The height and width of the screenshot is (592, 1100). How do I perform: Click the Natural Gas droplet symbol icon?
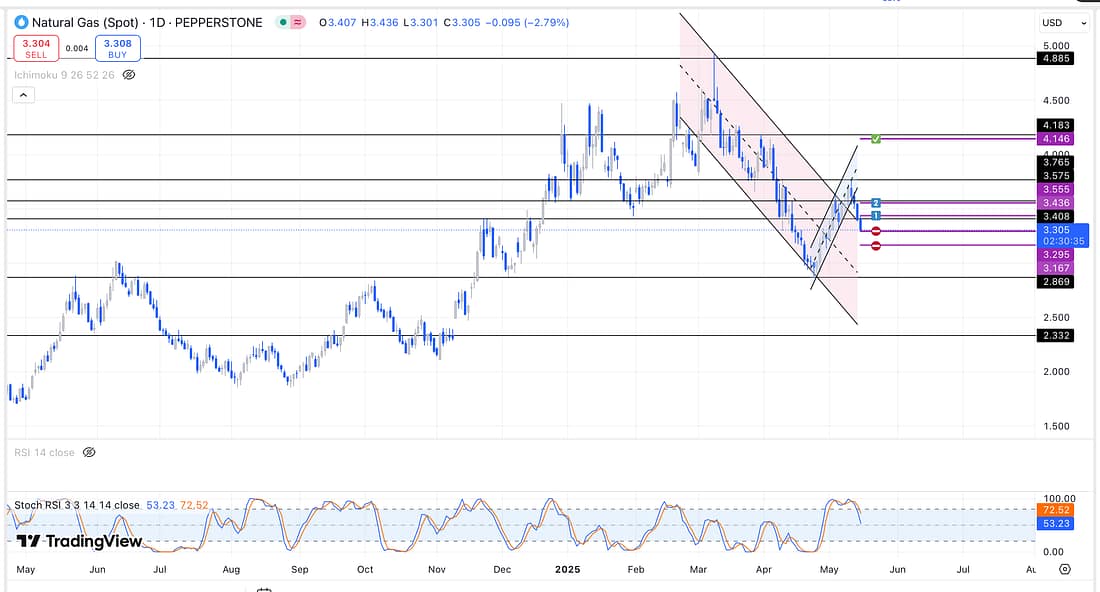click(20, 22)
